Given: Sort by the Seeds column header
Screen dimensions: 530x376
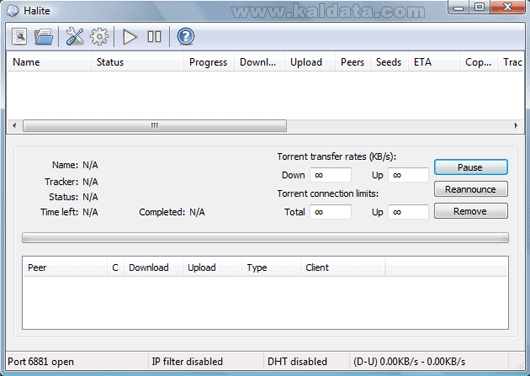Looking at the screenshot, I should (x=389, y=62).
